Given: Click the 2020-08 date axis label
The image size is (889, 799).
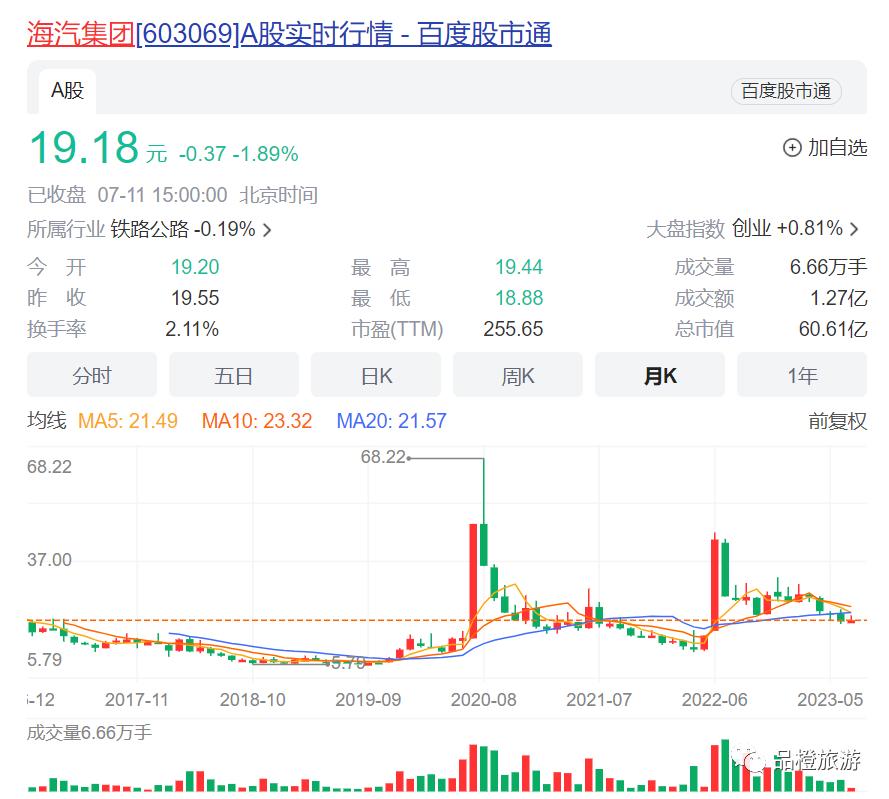Looking at the screenshot, I should tap(484, 700).
